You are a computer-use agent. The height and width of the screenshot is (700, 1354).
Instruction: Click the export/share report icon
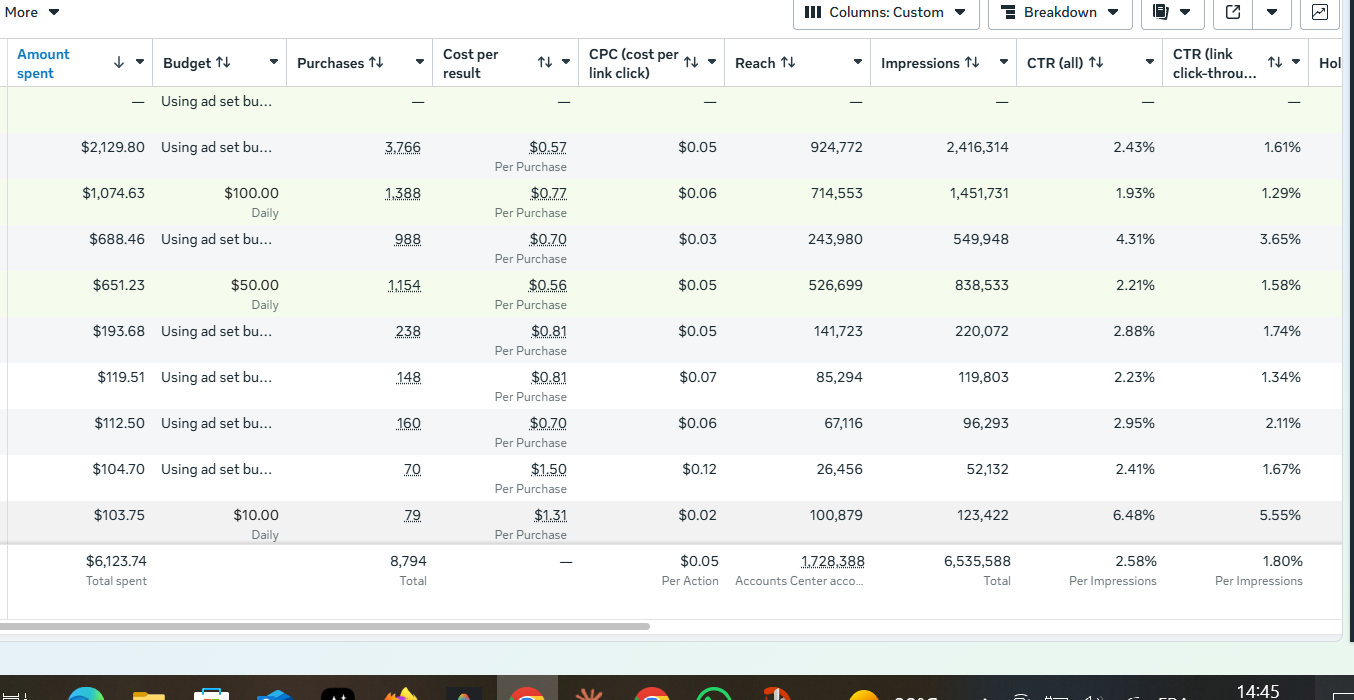tap(1233, 12)
